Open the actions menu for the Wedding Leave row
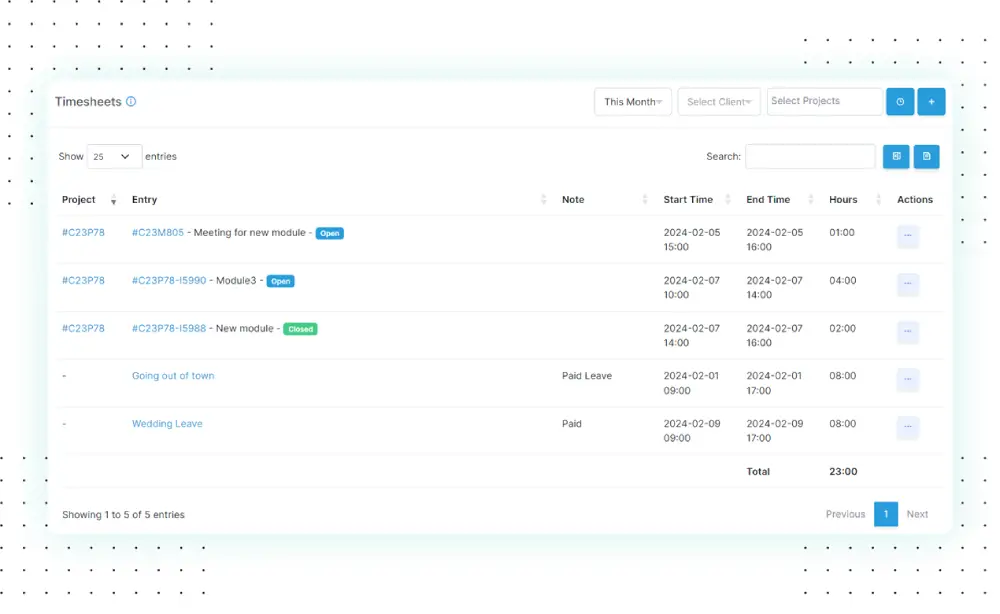 (907, 427)
